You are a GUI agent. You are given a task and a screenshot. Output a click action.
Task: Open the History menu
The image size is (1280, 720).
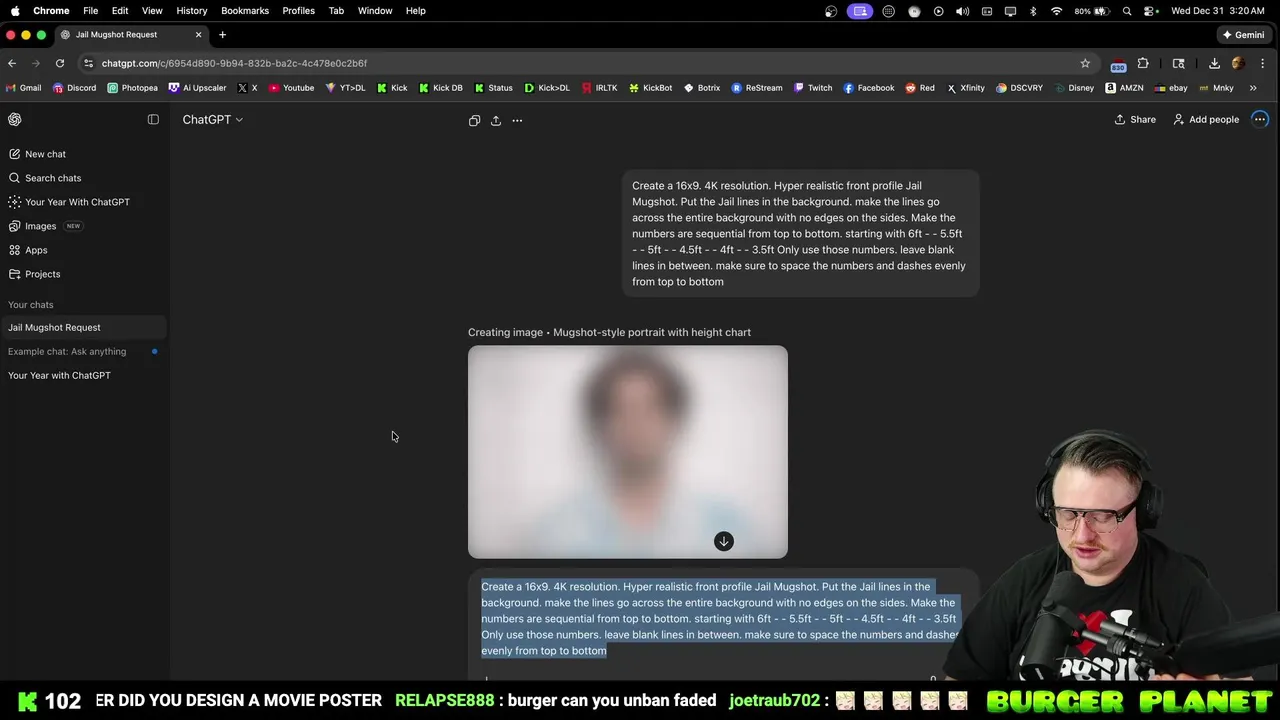pos(192,11)
